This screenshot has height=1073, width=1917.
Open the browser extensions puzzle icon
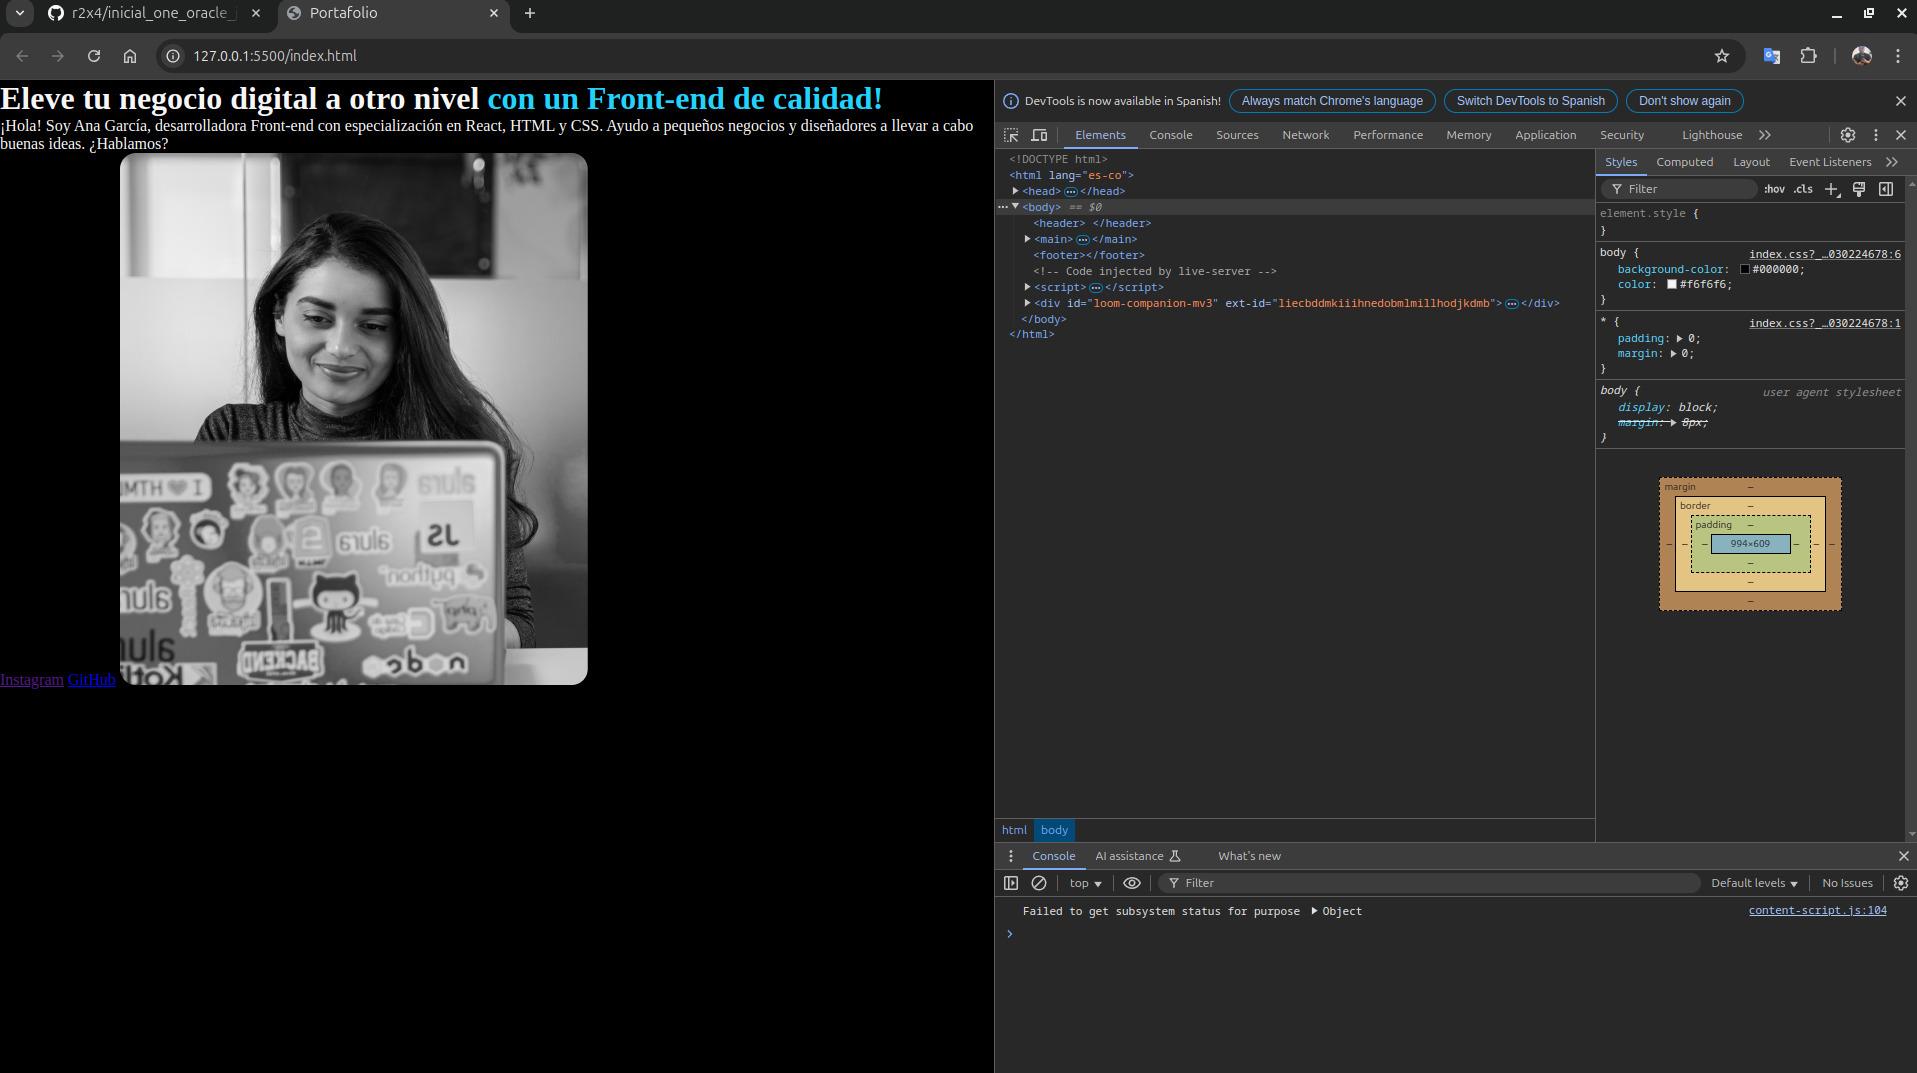(x=1808, y=56)
